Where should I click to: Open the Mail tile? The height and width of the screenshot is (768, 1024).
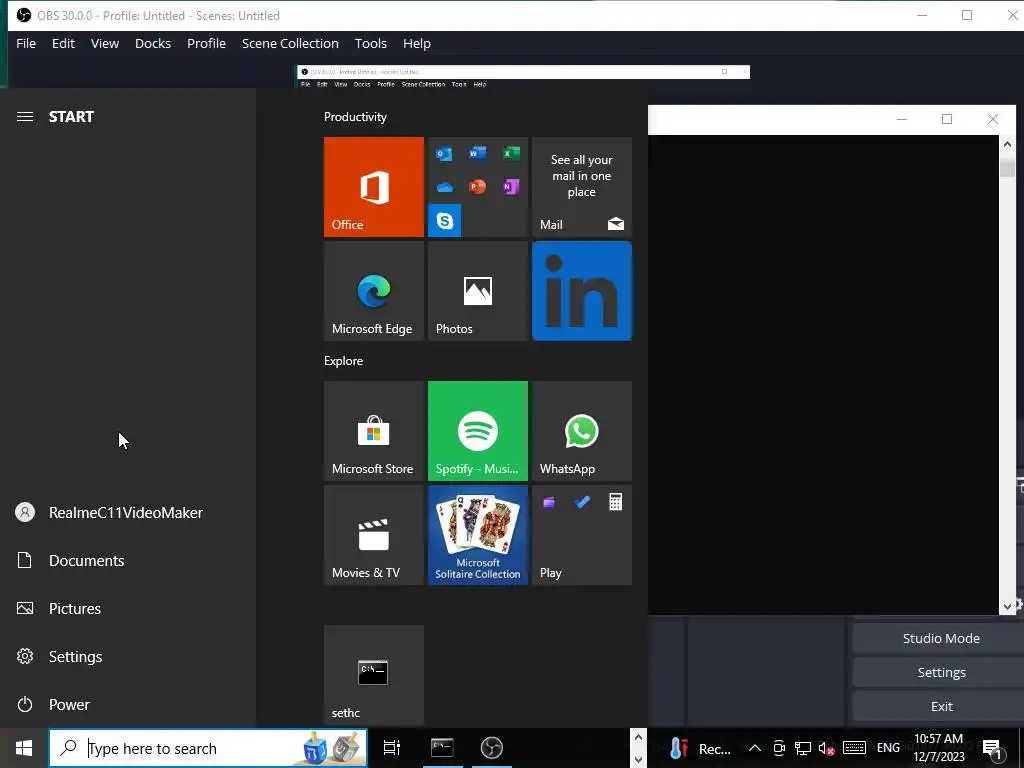[582, 187]
